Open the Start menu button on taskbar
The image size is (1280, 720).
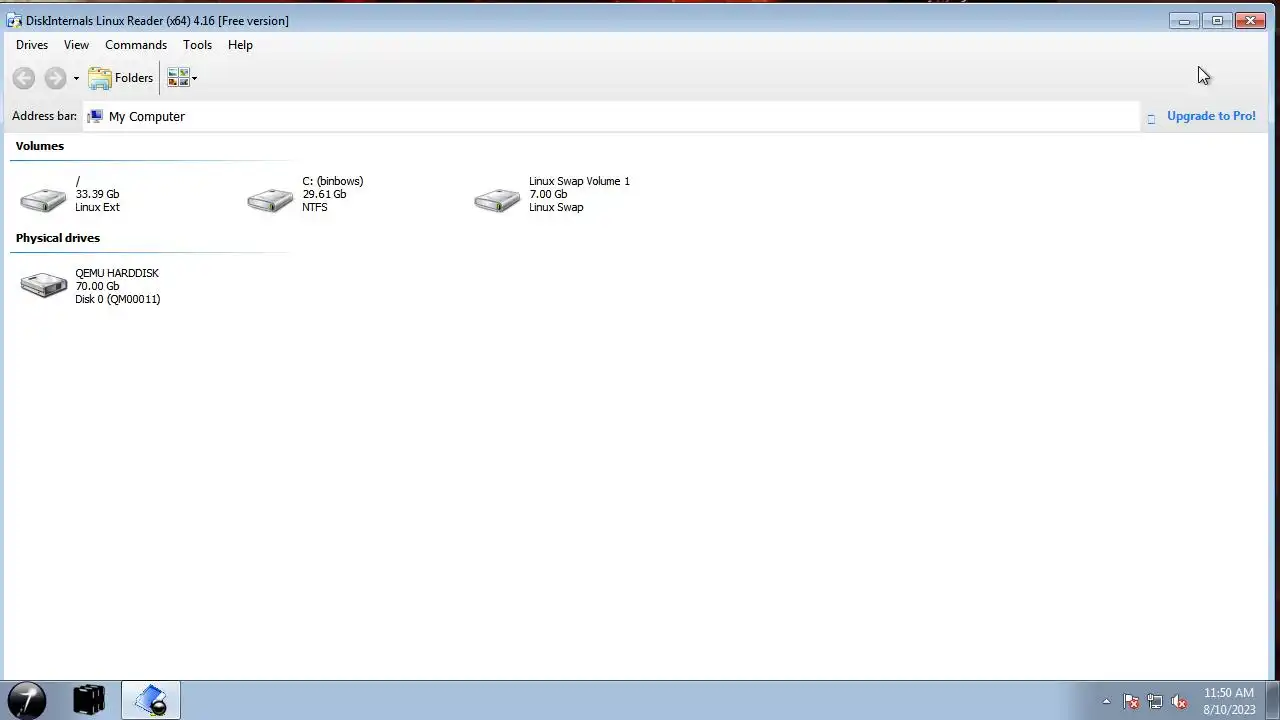tap(27, 700)
